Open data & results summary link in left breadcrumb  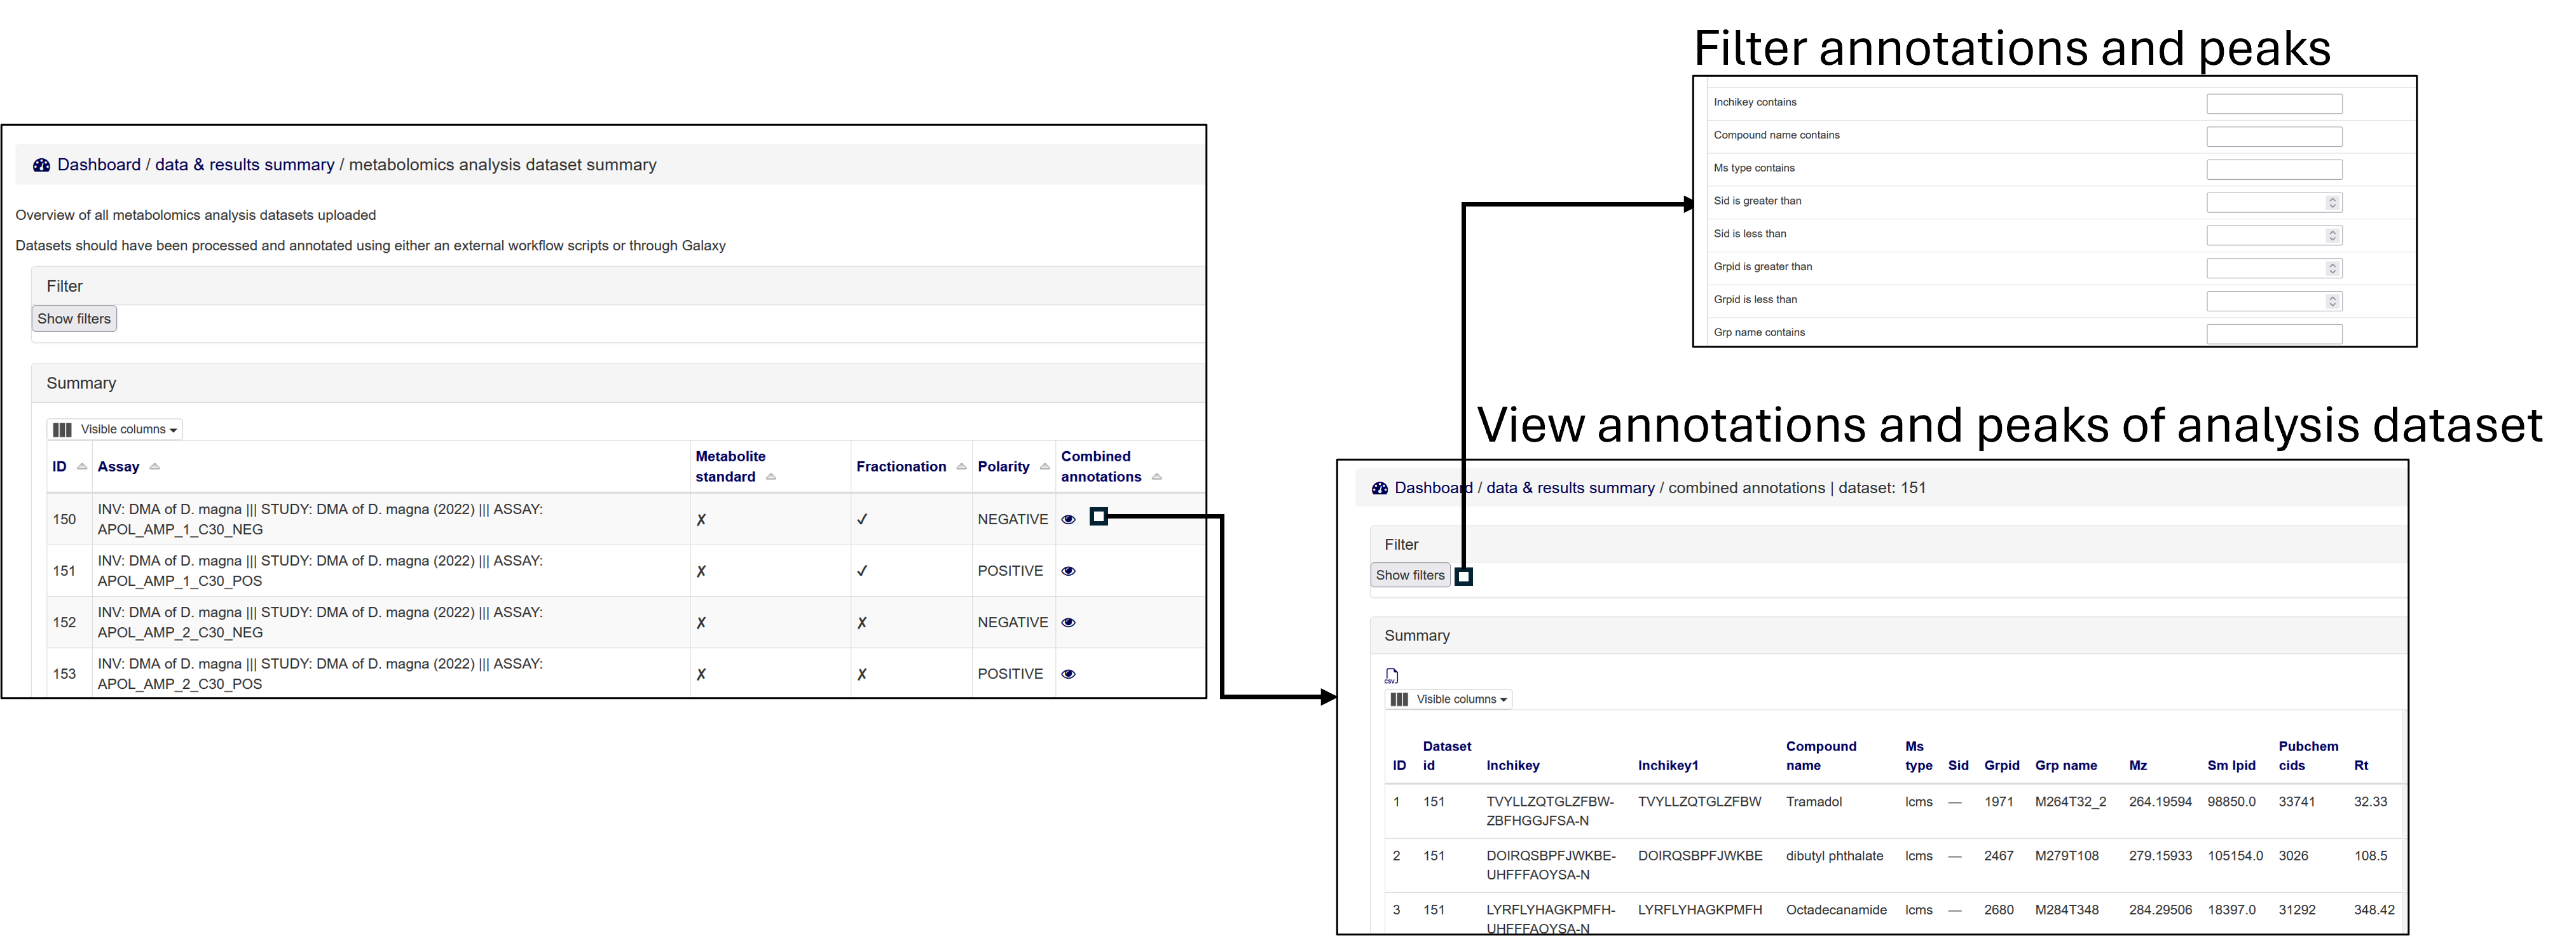pyautogui.click(x=245, y=165)
